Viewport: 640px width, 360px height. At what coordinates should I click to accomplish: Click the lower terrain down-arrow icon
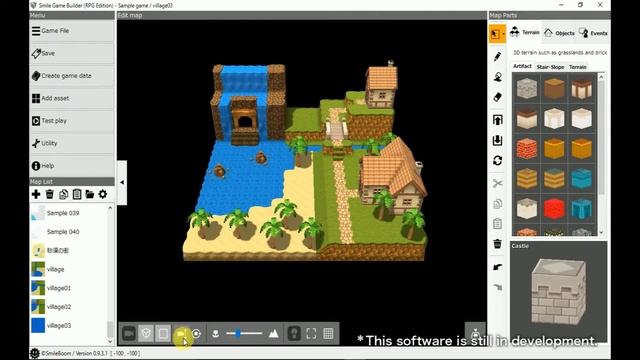(497, 140)
